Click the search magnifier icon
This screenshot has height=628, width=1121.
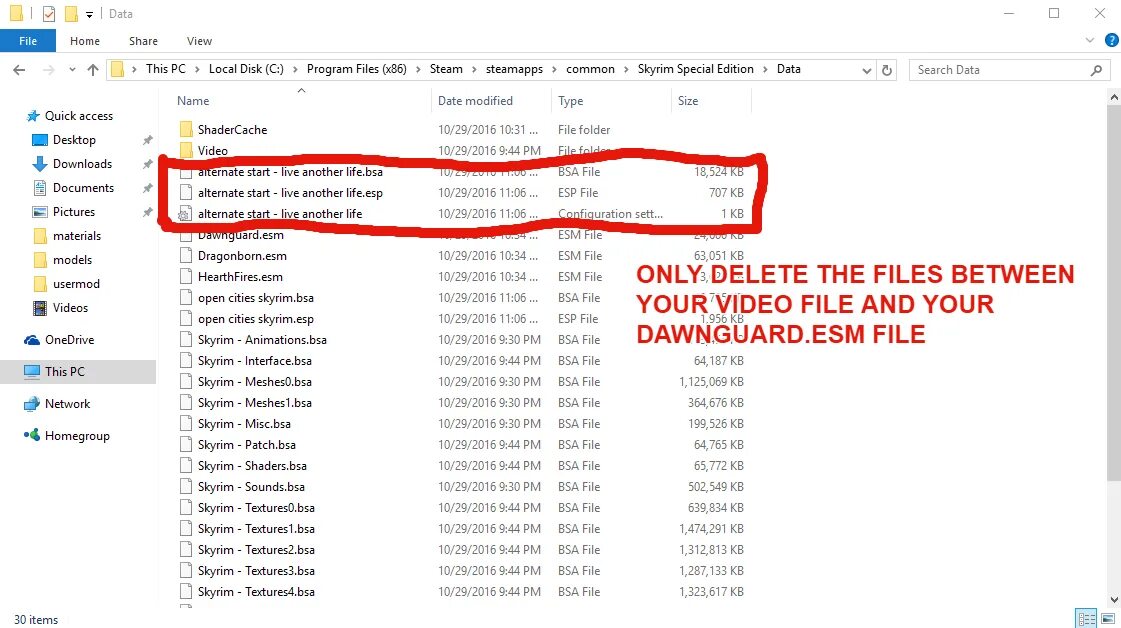pyautogui.click(x=1097, y=69)
